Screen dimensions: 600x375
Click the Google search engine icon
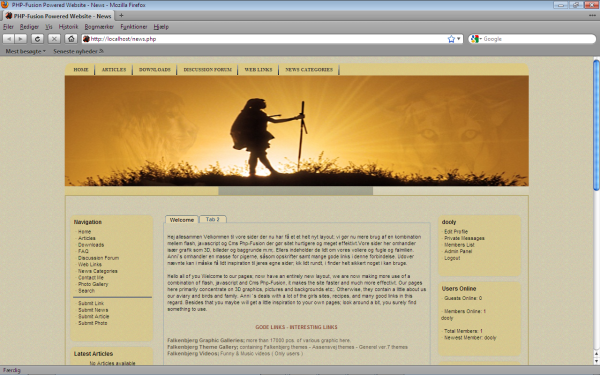[x=474, y=39]
